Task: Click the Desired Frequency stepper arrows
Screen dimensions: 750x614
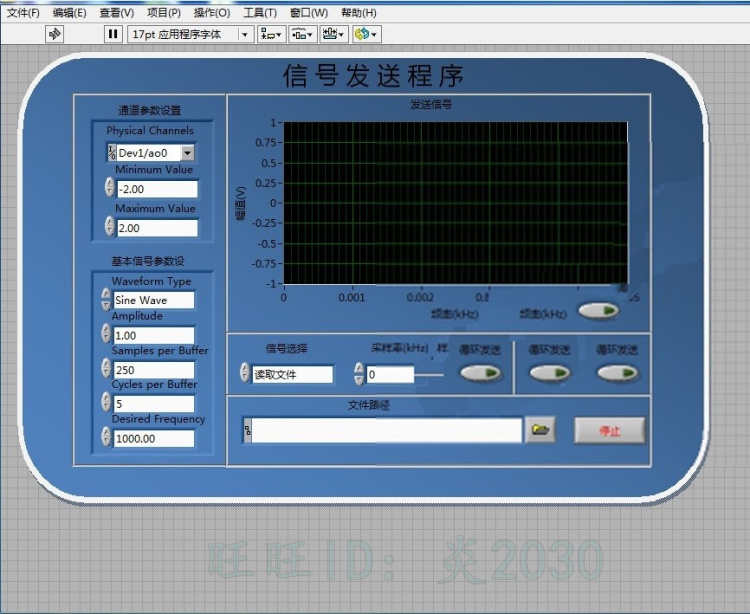Action: tap(106, 437)
